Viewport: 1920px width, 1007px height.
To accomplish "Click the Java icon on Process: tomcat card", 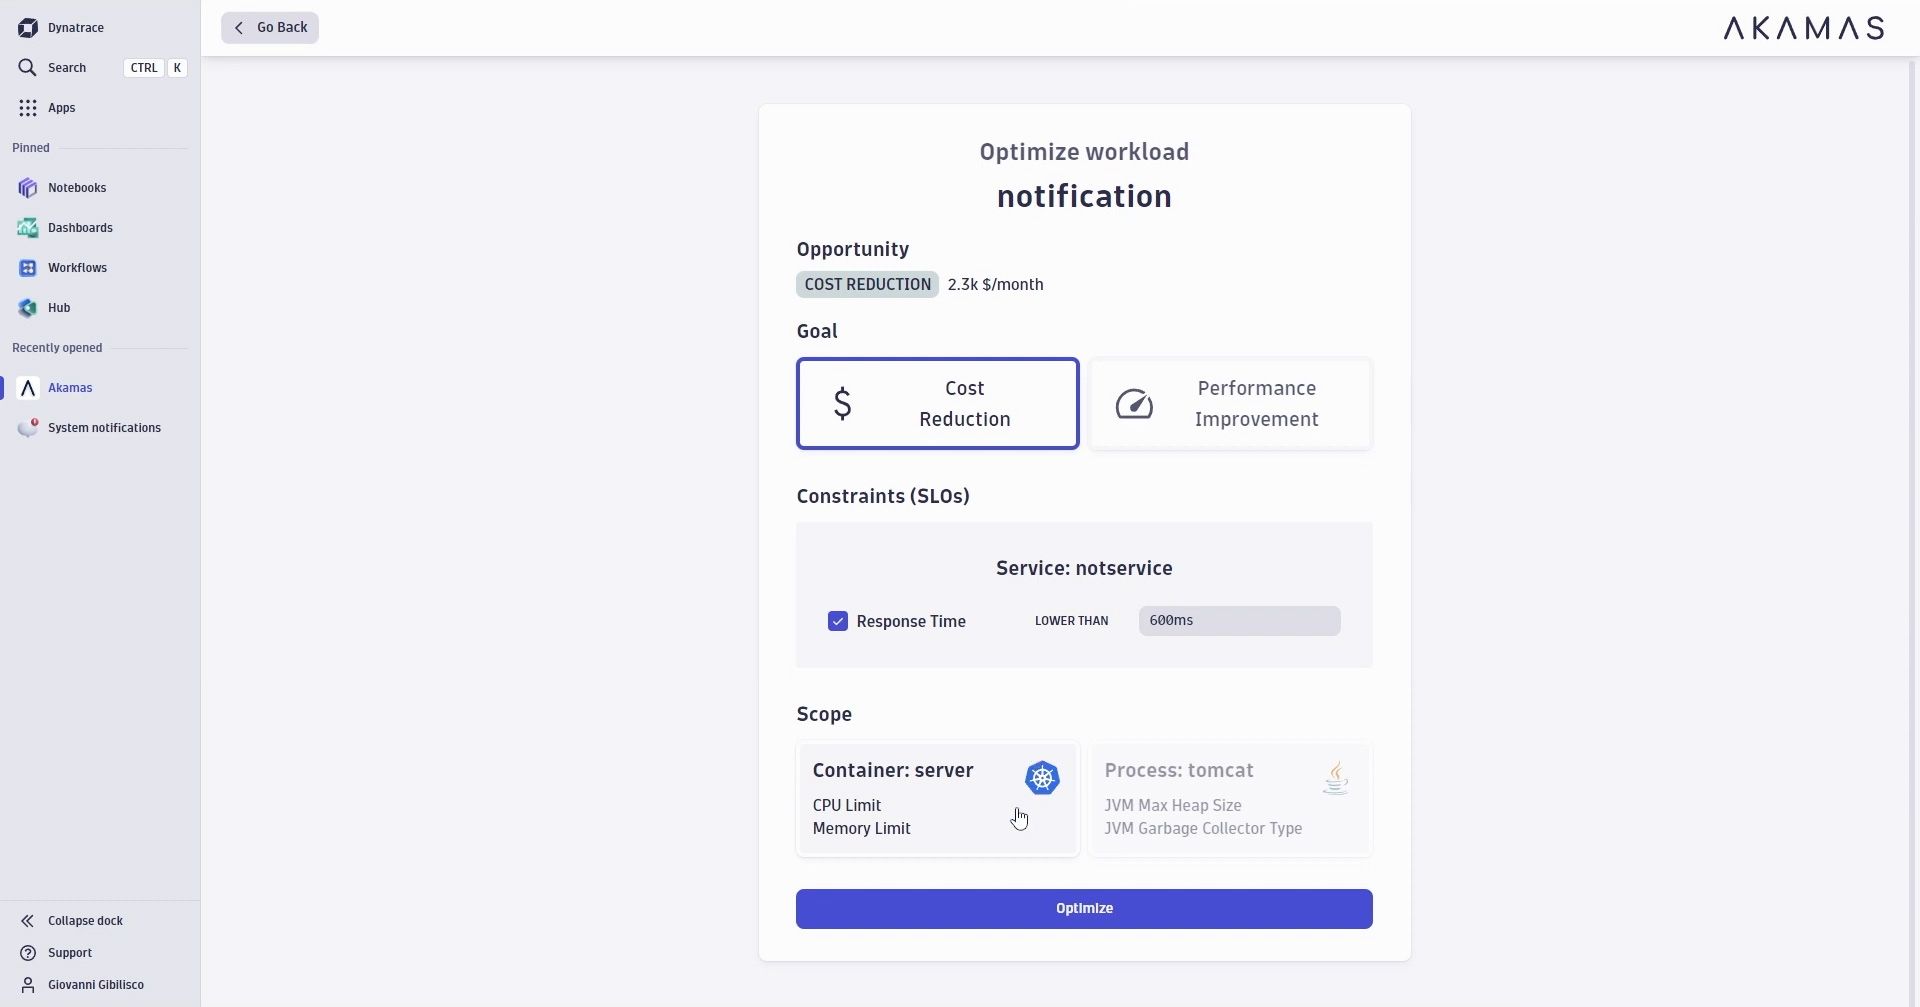I will coord(1336,778).
